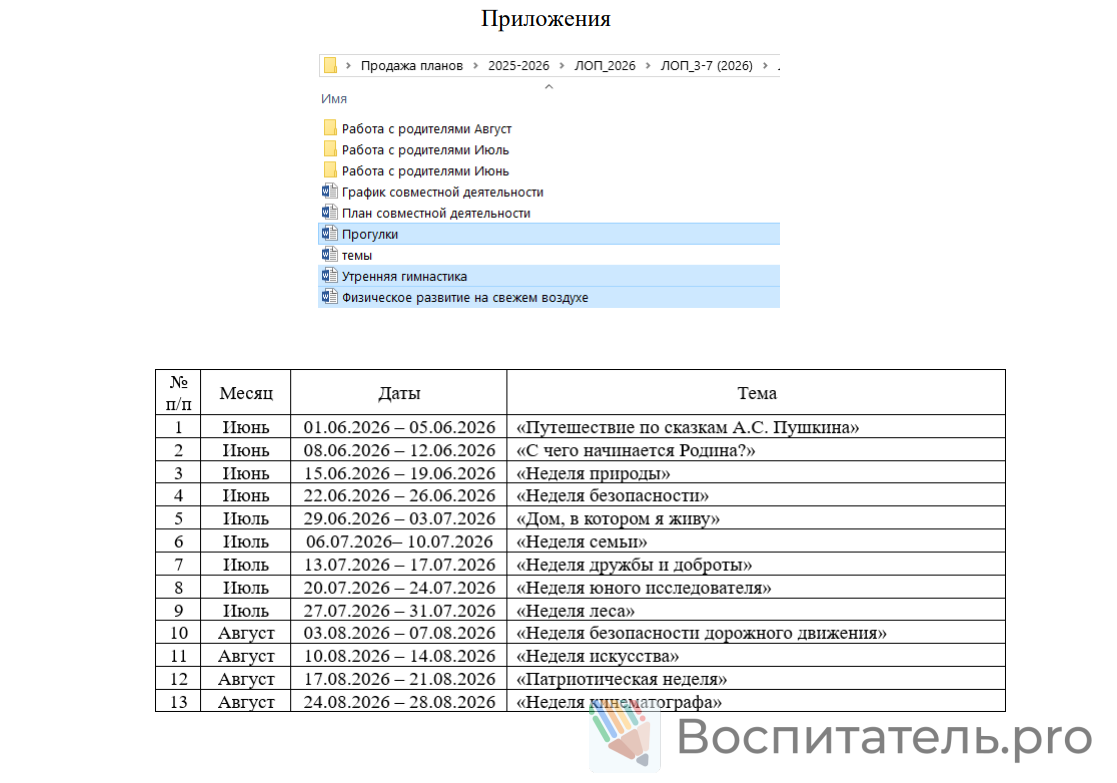Navigate to ЛОП_2026 in the address path
1117x783 pixels.
[605, 66]
